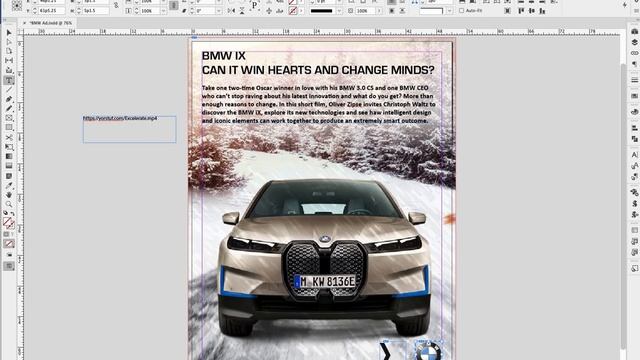Click the body paragraph starting 'Take one two-time Oscar'
The width and height of the screenshot is (640, 360).
point(318,104)
